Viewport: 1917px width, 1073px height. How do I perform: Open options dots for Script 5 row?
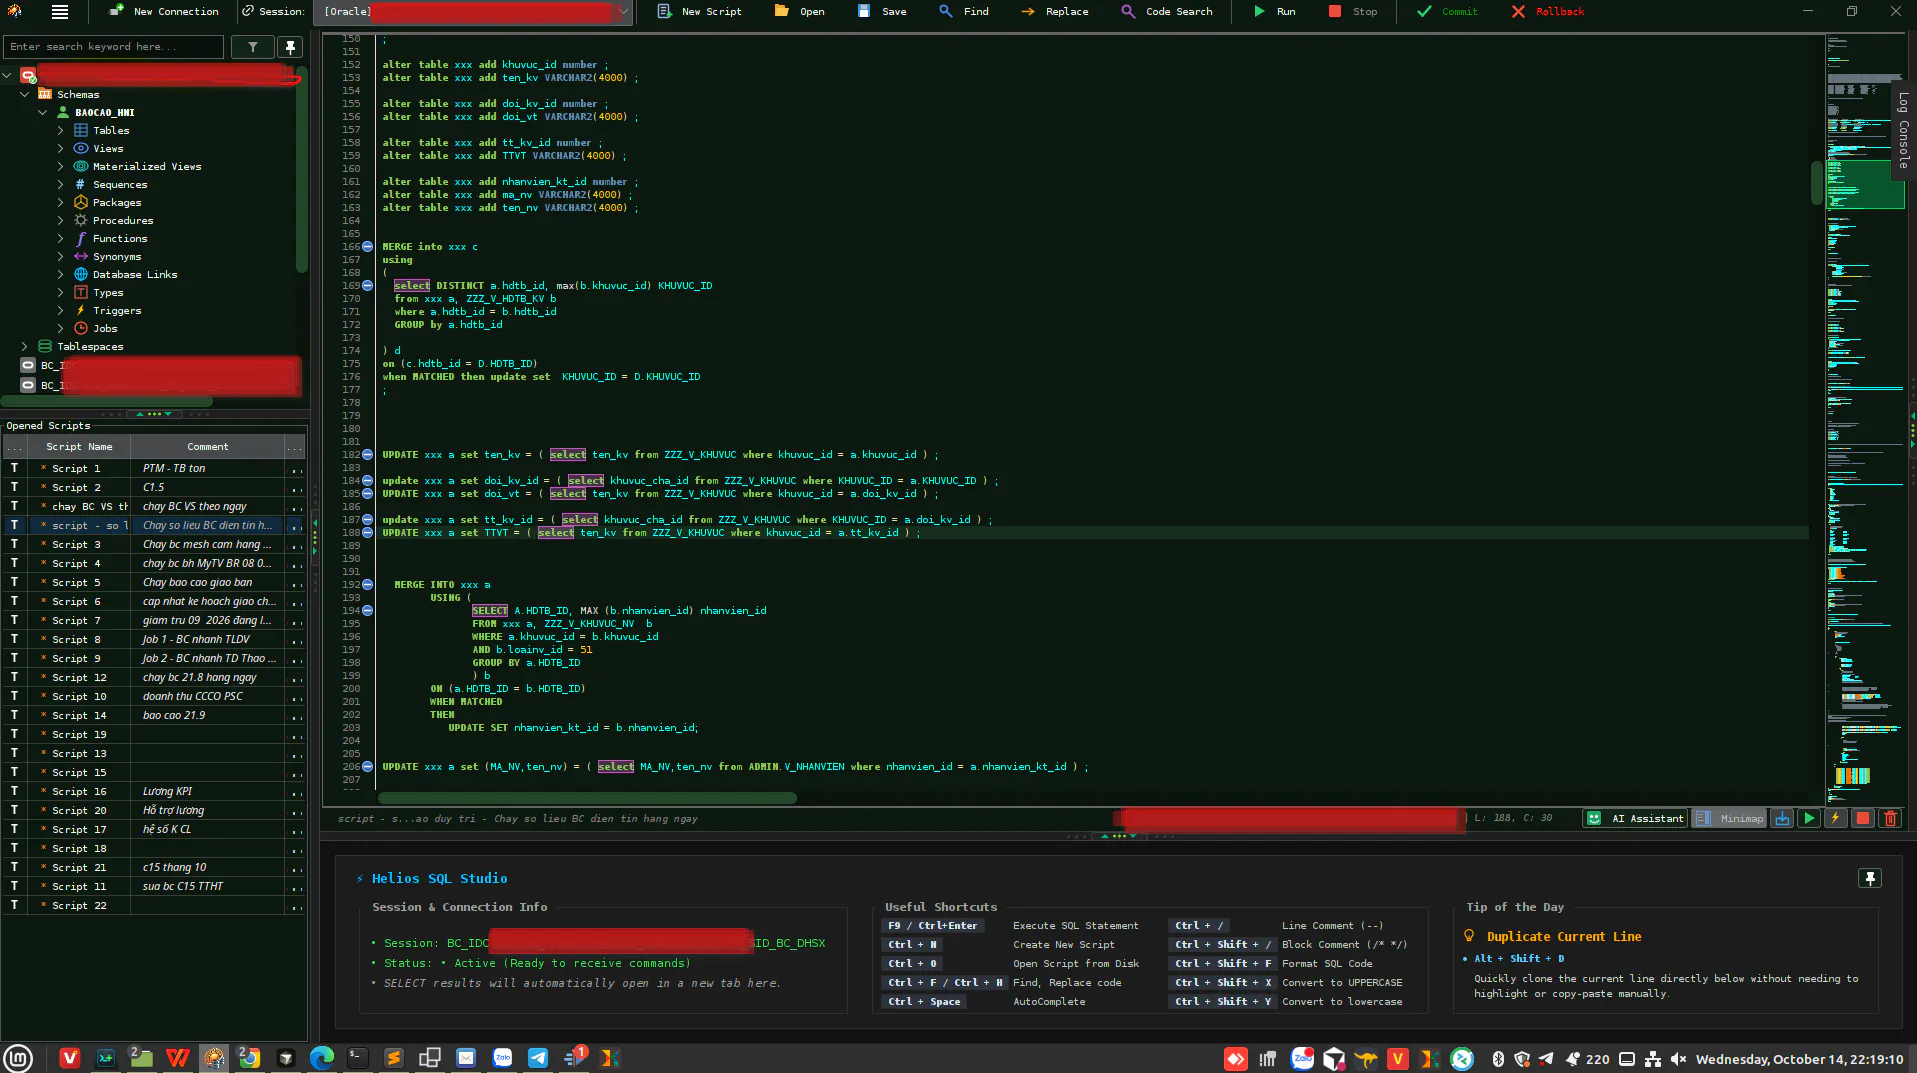[296, 582]
